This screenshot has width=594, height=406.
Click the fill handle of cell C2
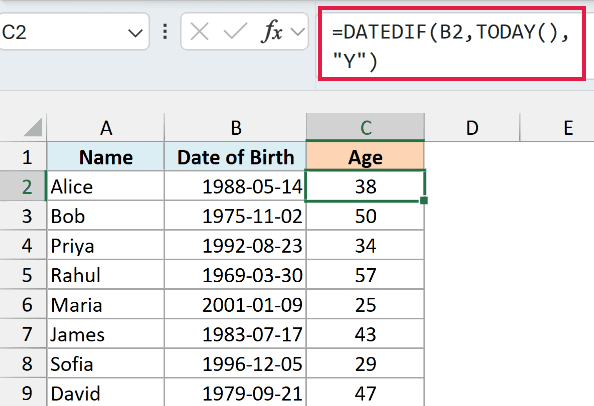click(x=424, y=200)
